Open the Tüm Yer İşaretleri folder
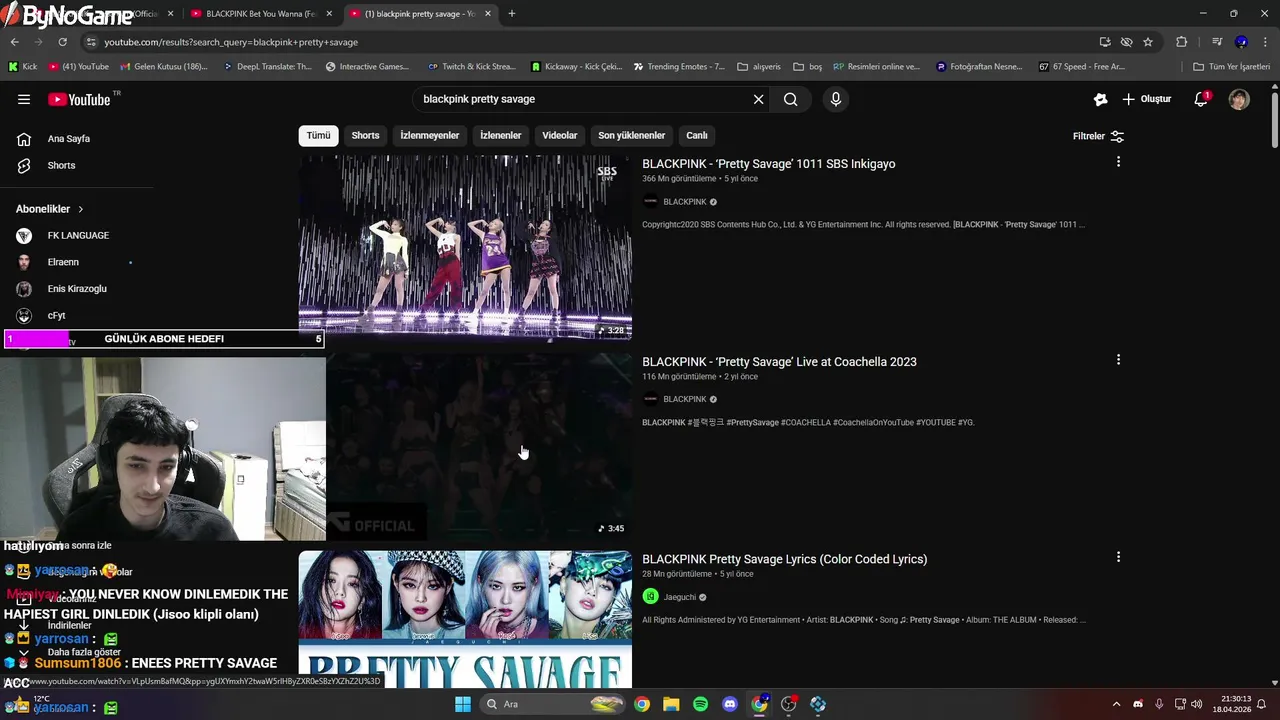Screen dimensions: 1280x720 (x=1231, y=67)
